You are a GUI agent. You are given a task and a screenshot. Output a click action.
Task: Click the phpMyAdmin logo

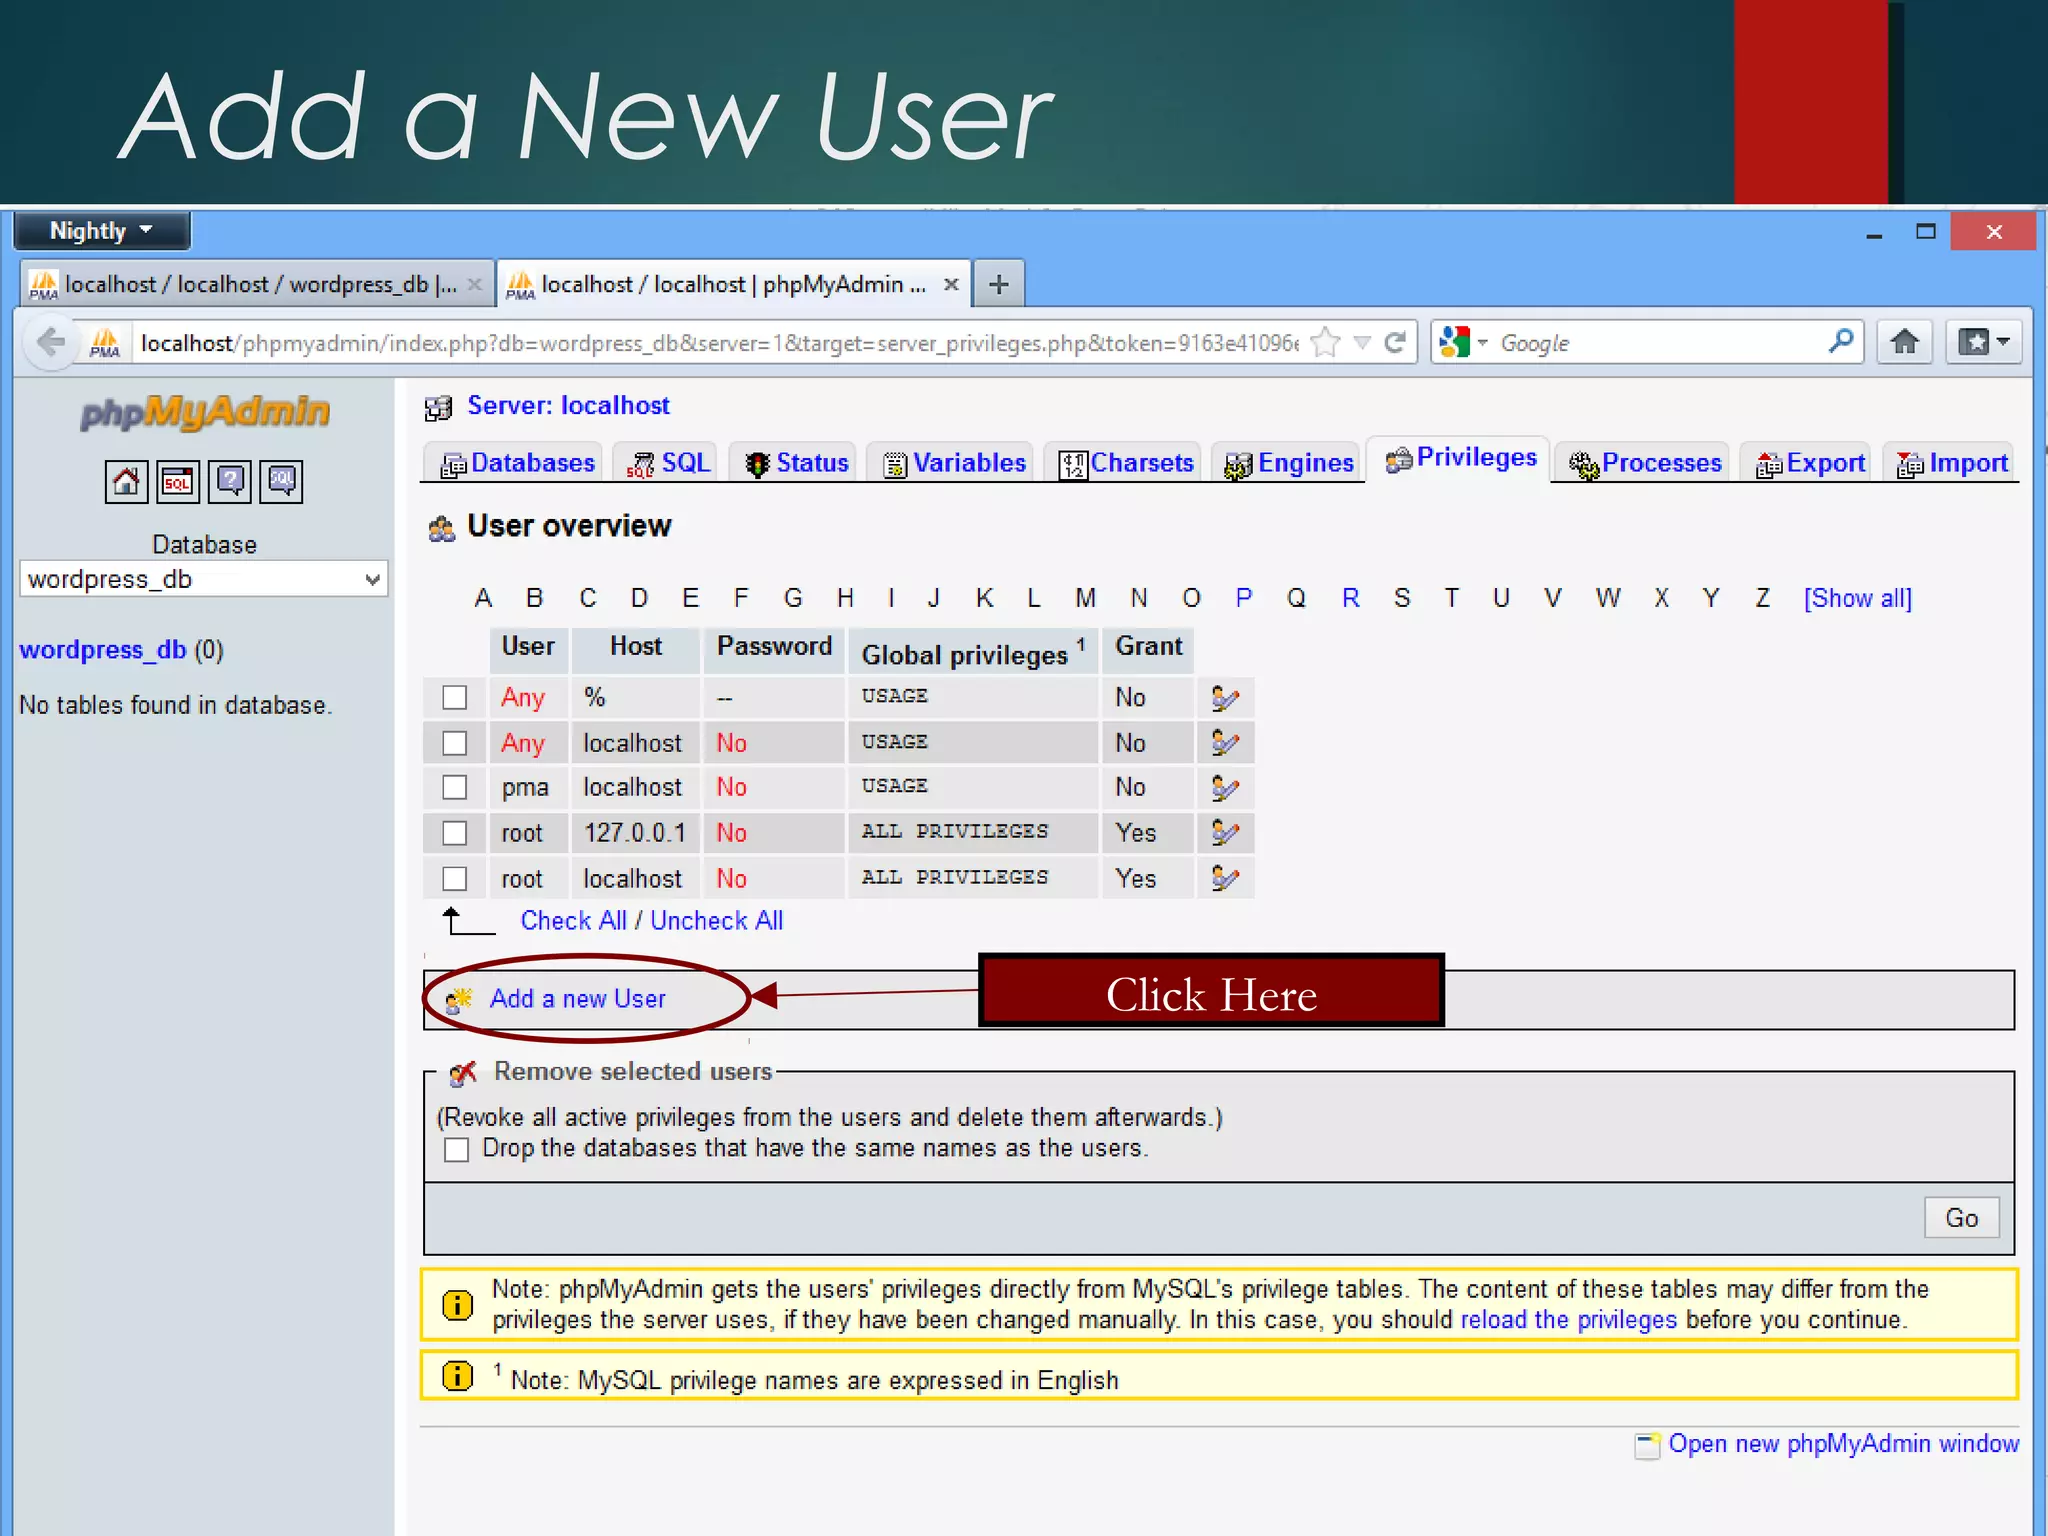click(205, 412)
